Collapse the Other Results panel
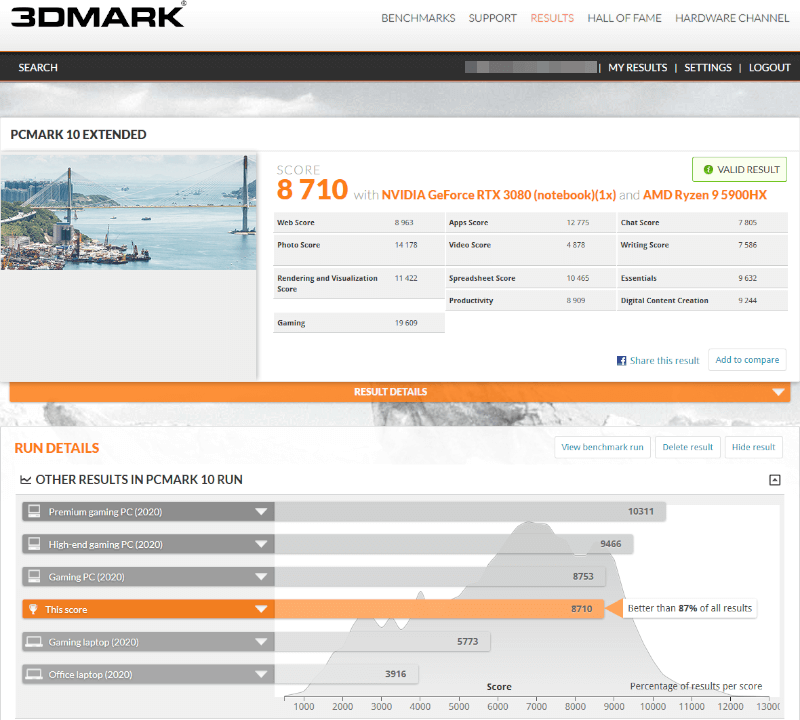Image resolution: width=800 pixels, height=720 pixels. tap(774, 480)
